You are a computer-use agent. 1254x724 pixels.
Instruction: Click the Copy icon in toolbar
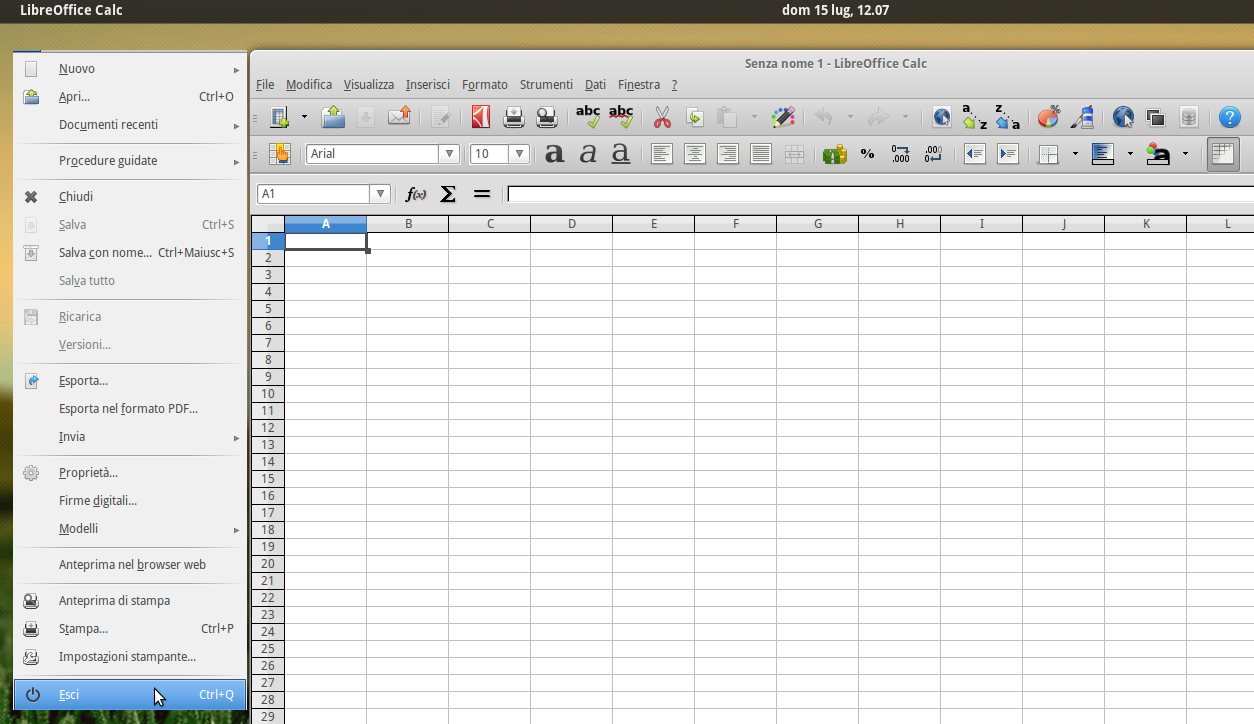tap(694, 117)
